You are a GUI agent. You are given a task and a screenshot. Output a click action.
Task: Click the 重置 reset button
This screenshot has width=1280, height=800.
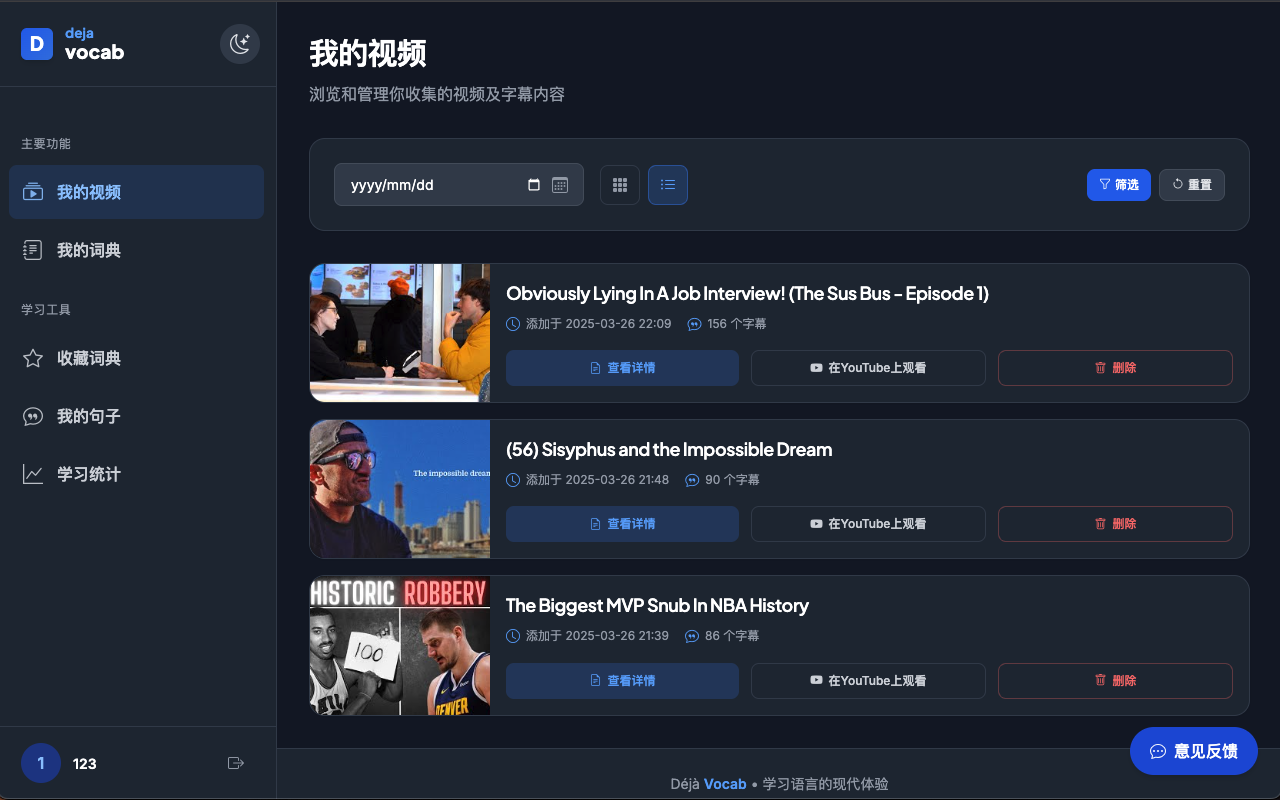(1191, 185)
